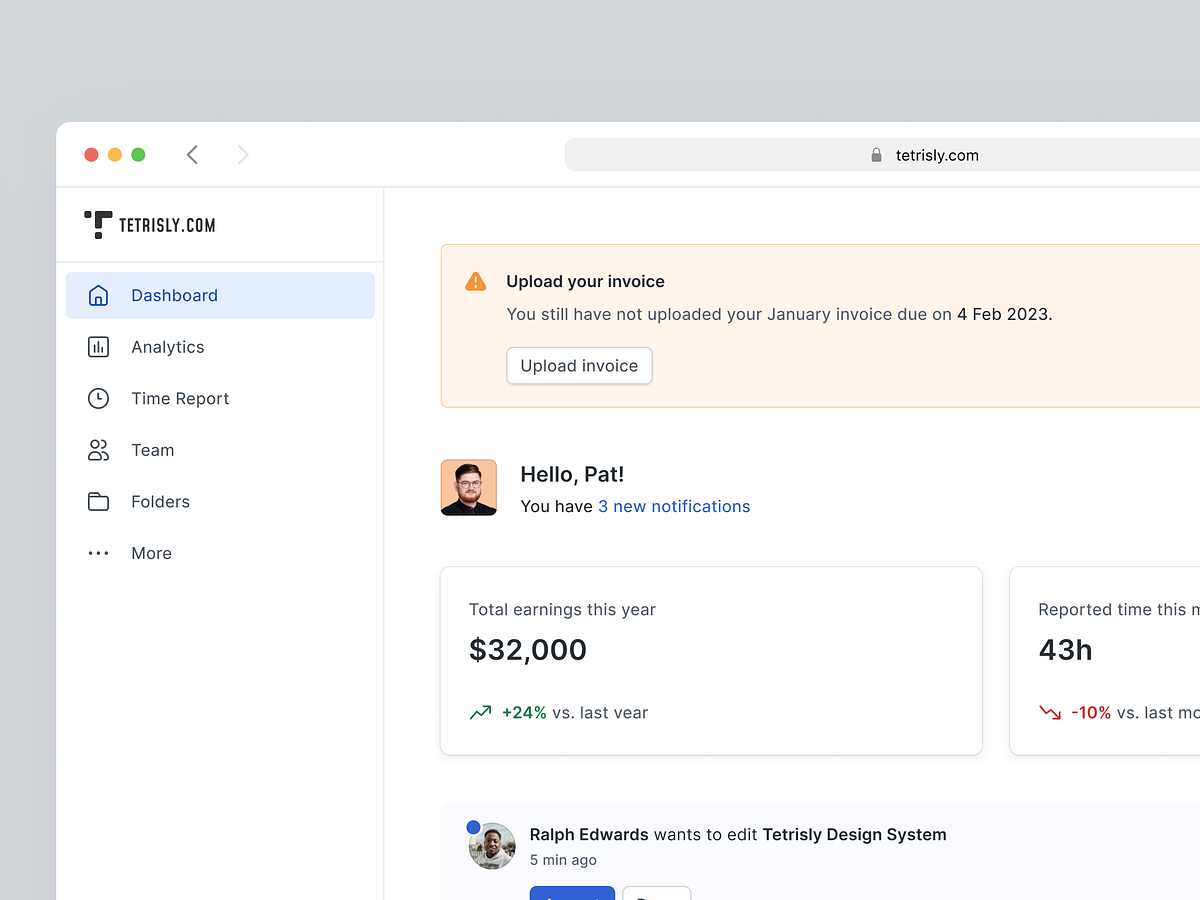Screen dimensions: 1200x900
Task: Click the Time Report clock icon
Action: tap(98, 398)
